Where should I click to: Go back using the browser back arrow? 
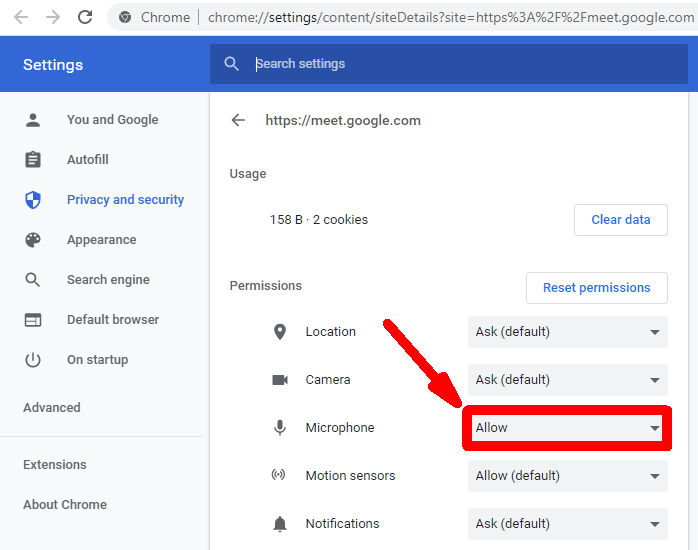point(21,17)
